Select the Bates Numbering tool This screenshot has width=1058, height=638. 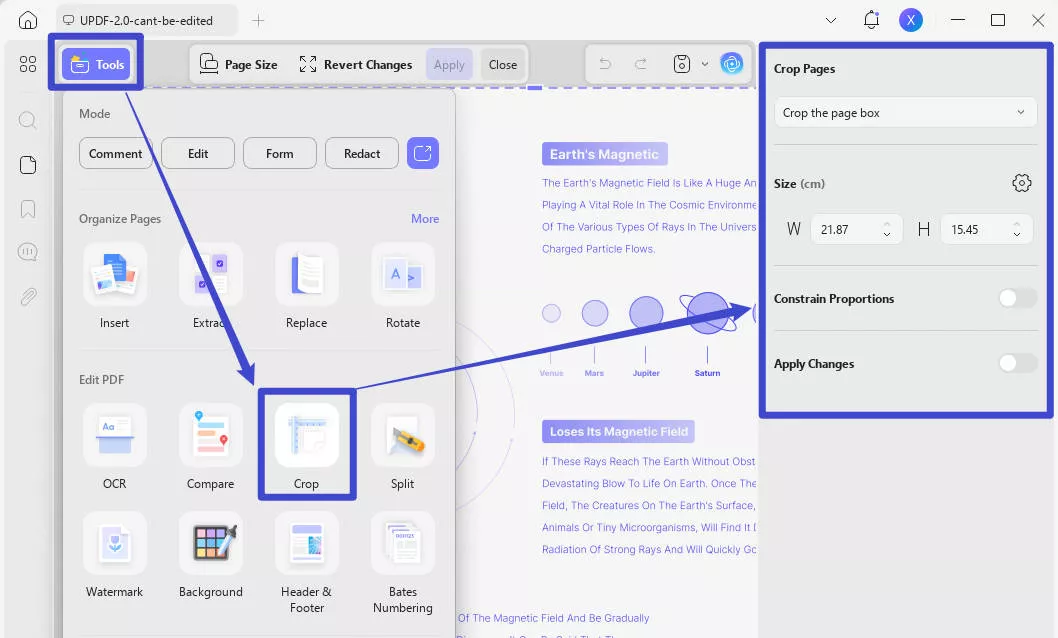coord(402,555)
